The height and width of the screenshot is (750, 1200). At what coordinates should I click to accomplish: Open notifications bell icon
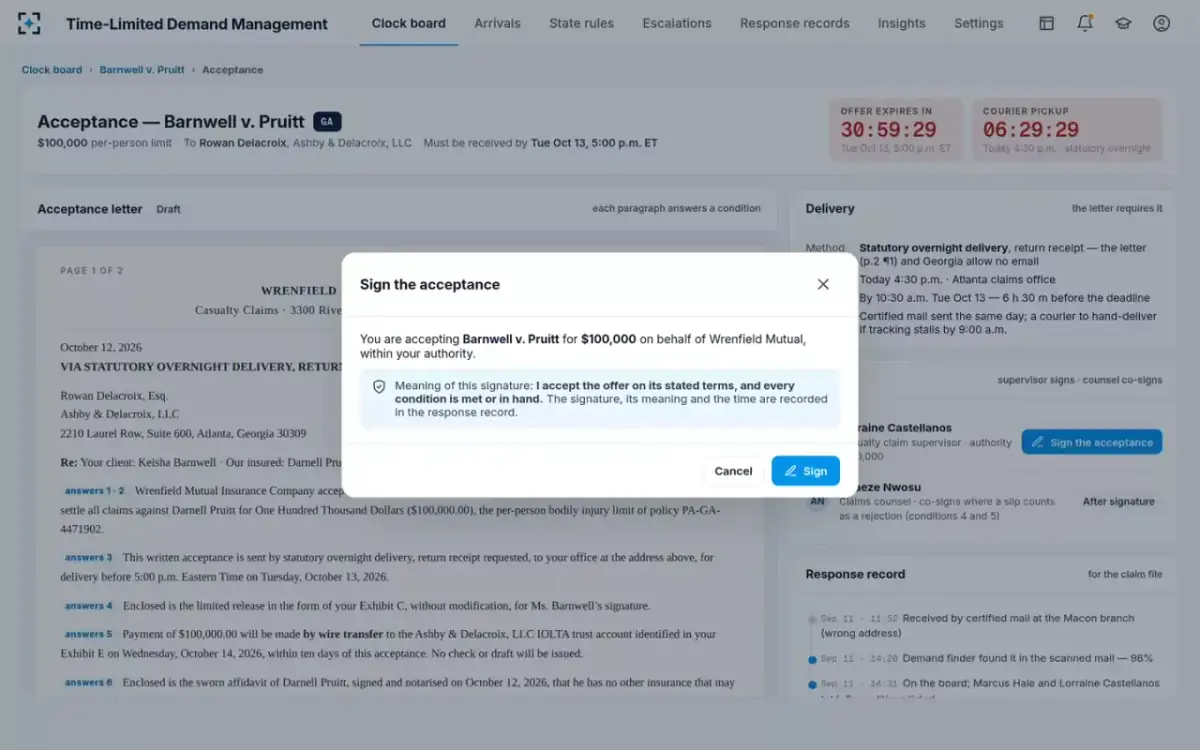point(1085,23)
